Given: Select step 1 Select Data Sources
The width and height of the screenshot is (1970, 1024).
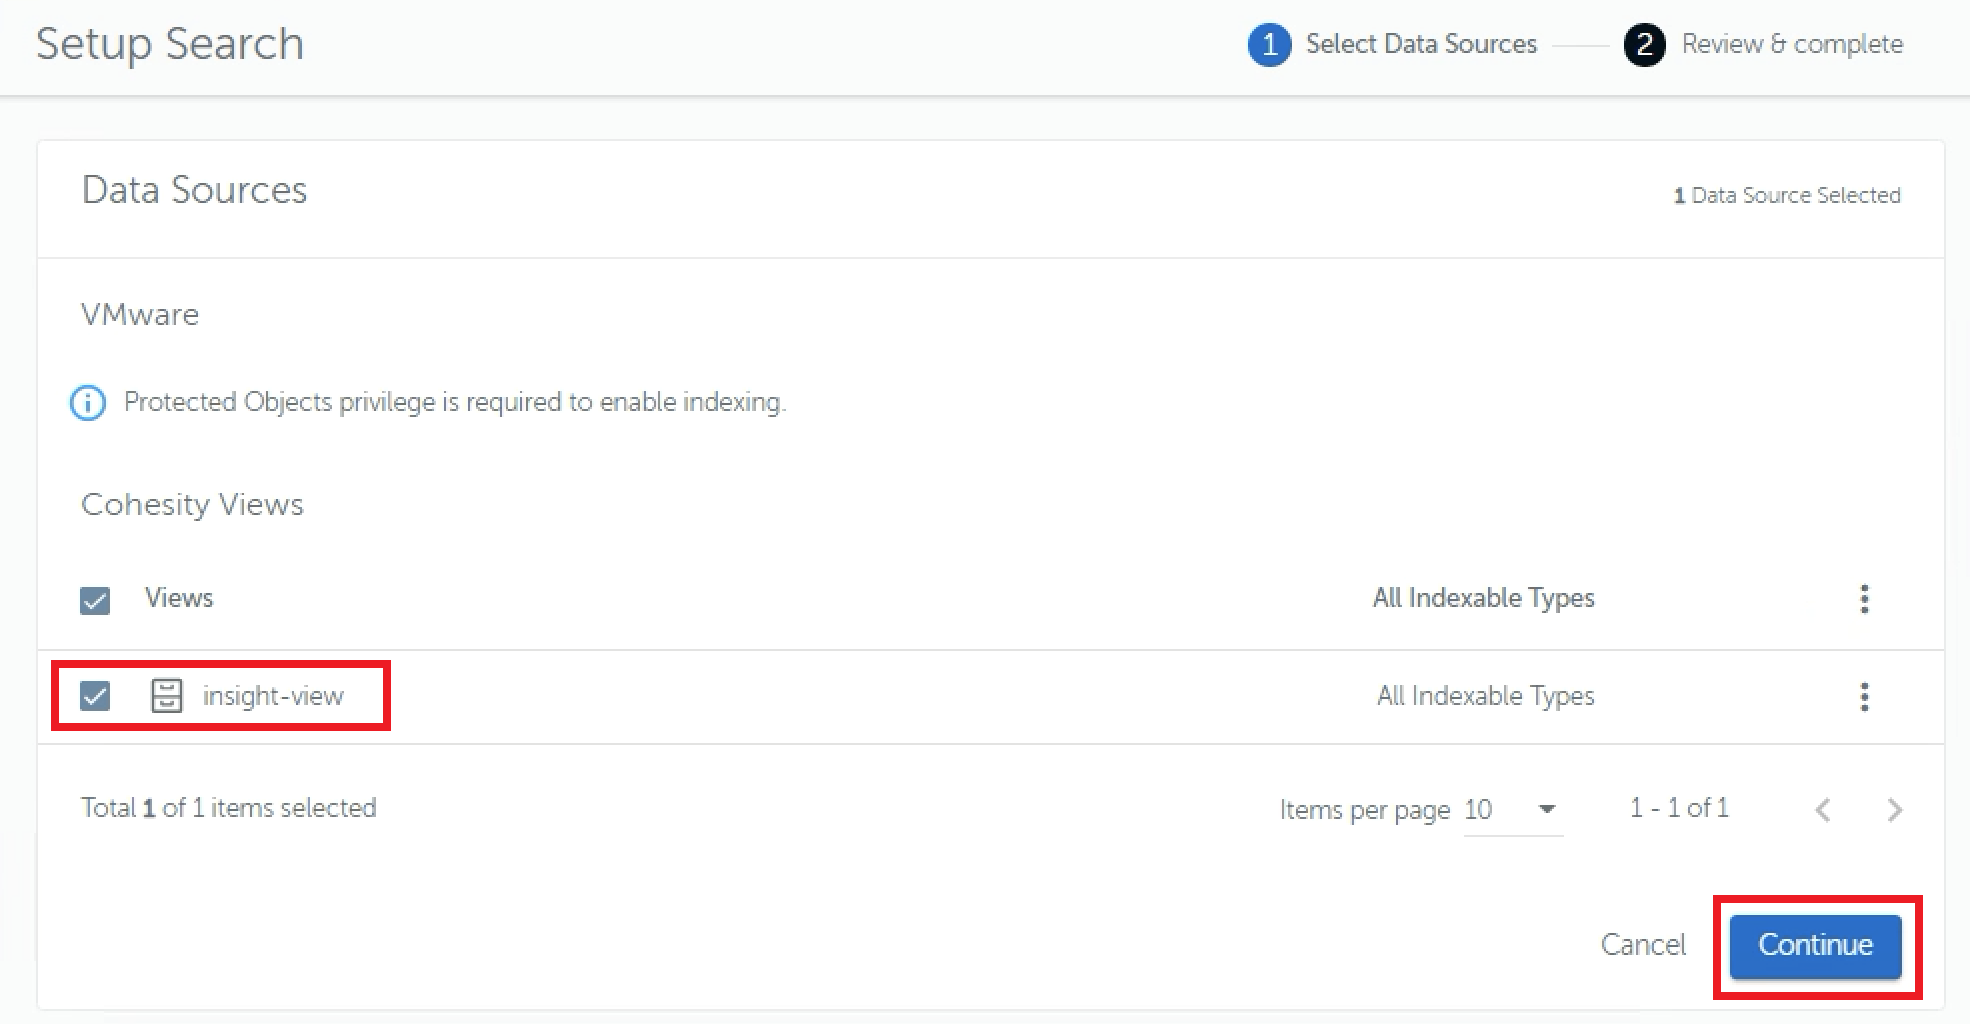Looking at the screenshot, I should (x=1392, y=45).
